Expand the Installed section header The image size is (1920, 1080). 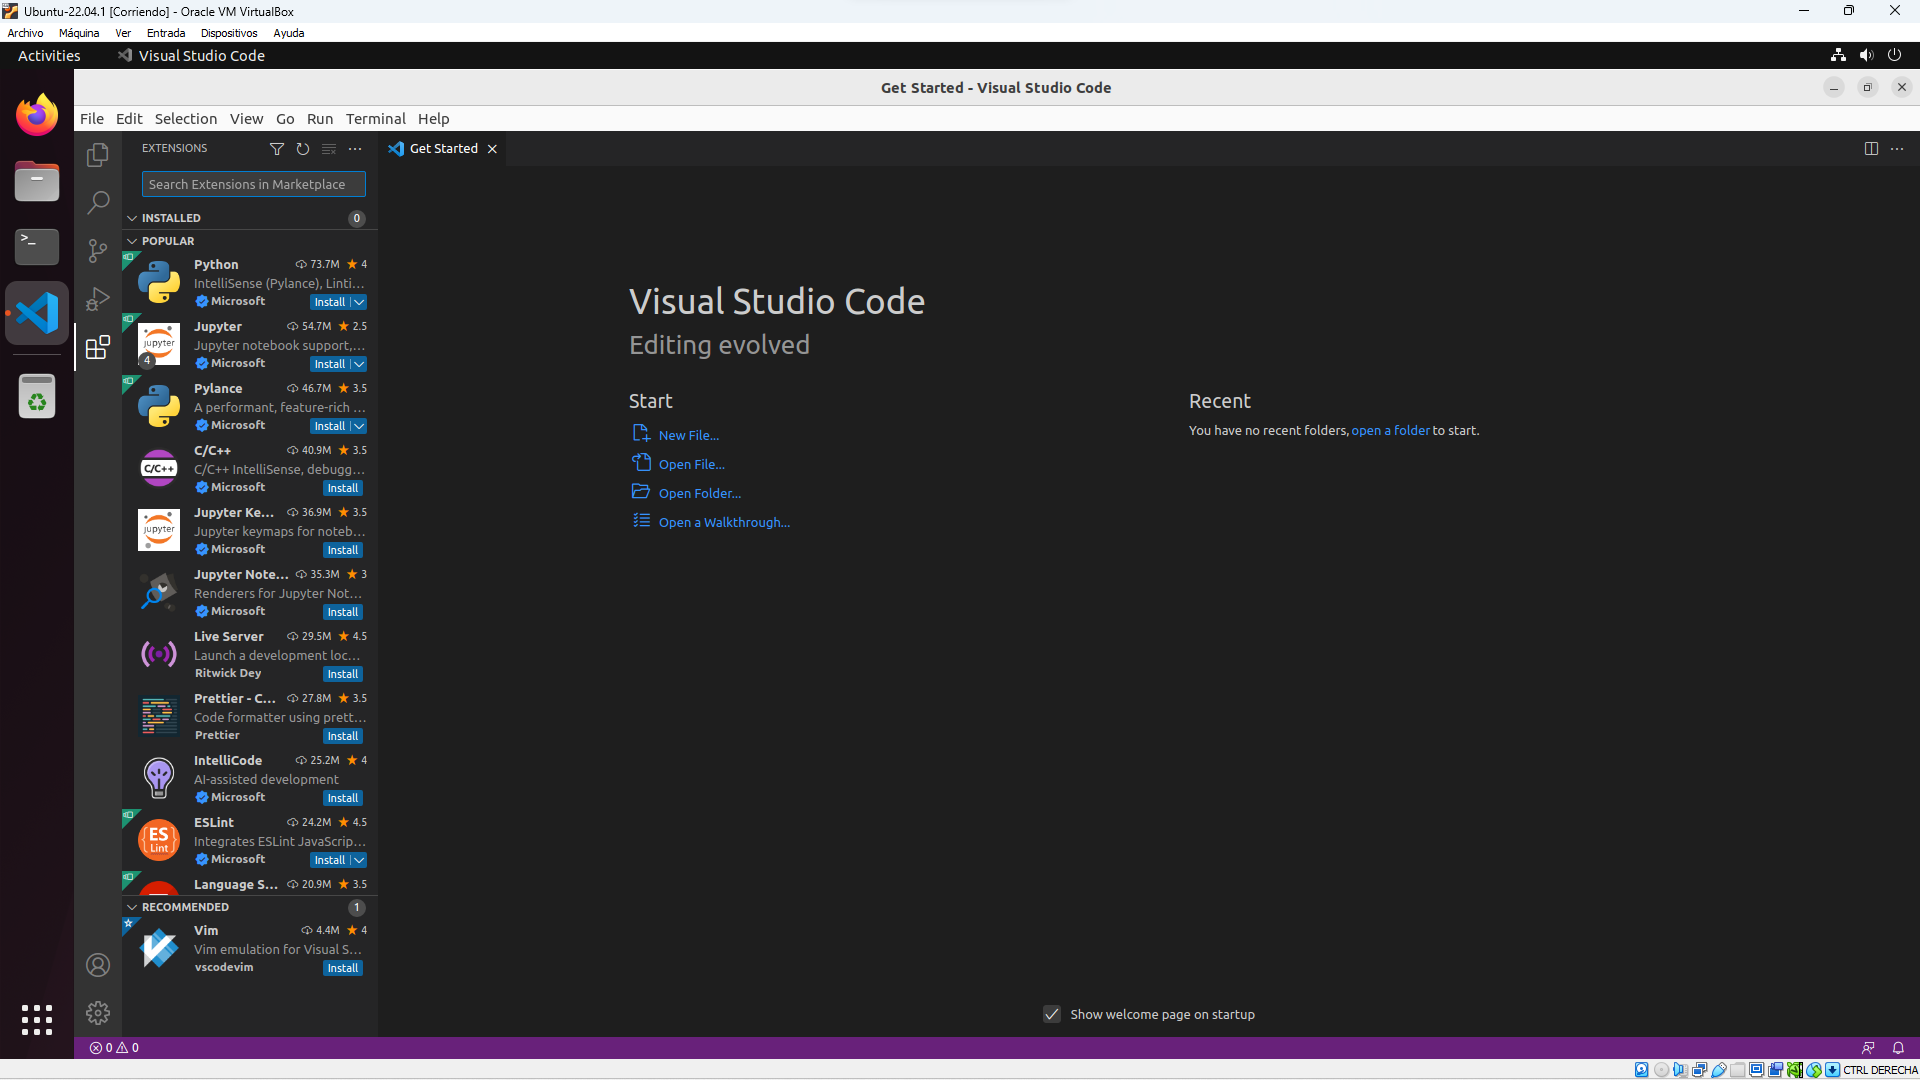pyautogui.click(x=171, y=218)
